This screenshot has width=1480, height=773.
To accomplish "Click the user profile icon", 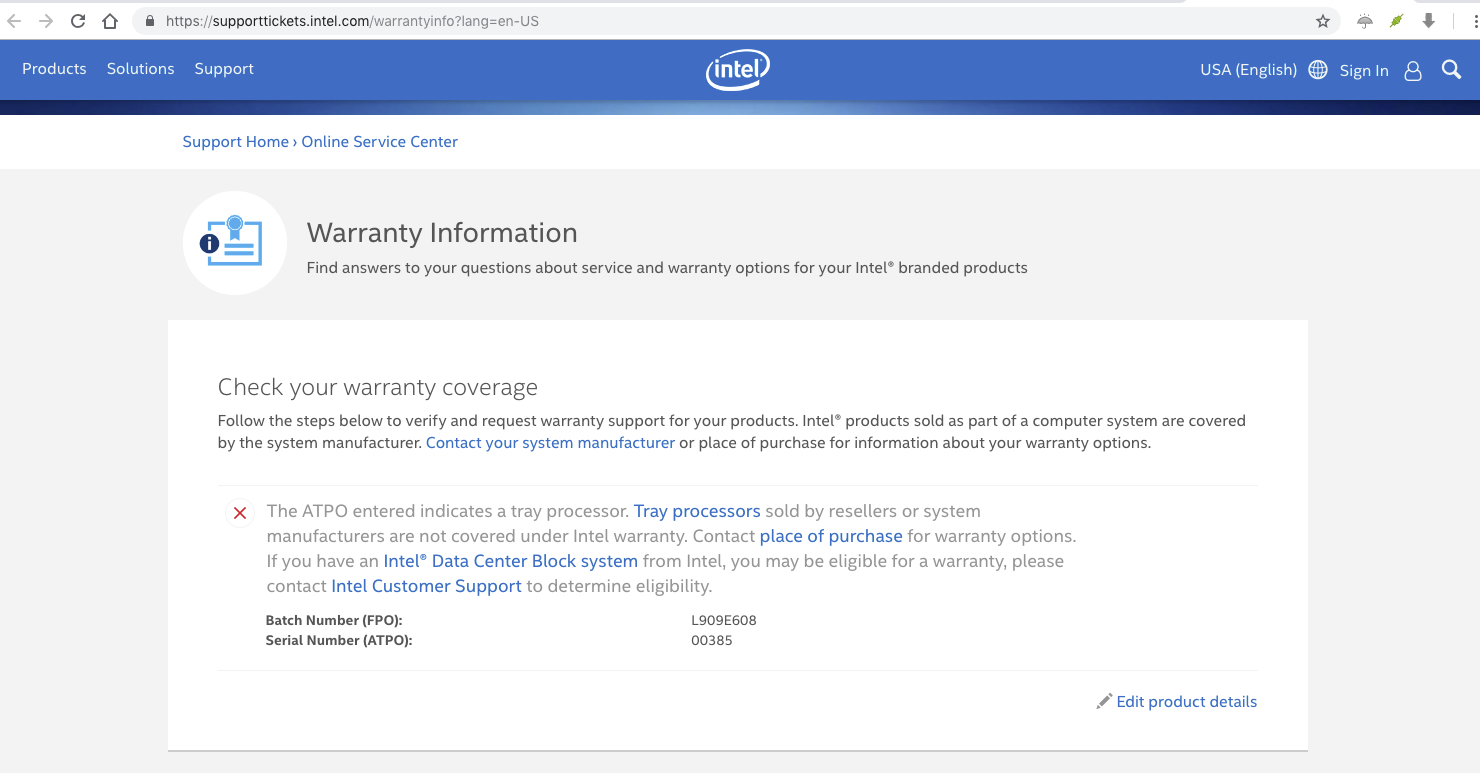I will 1413,70.
